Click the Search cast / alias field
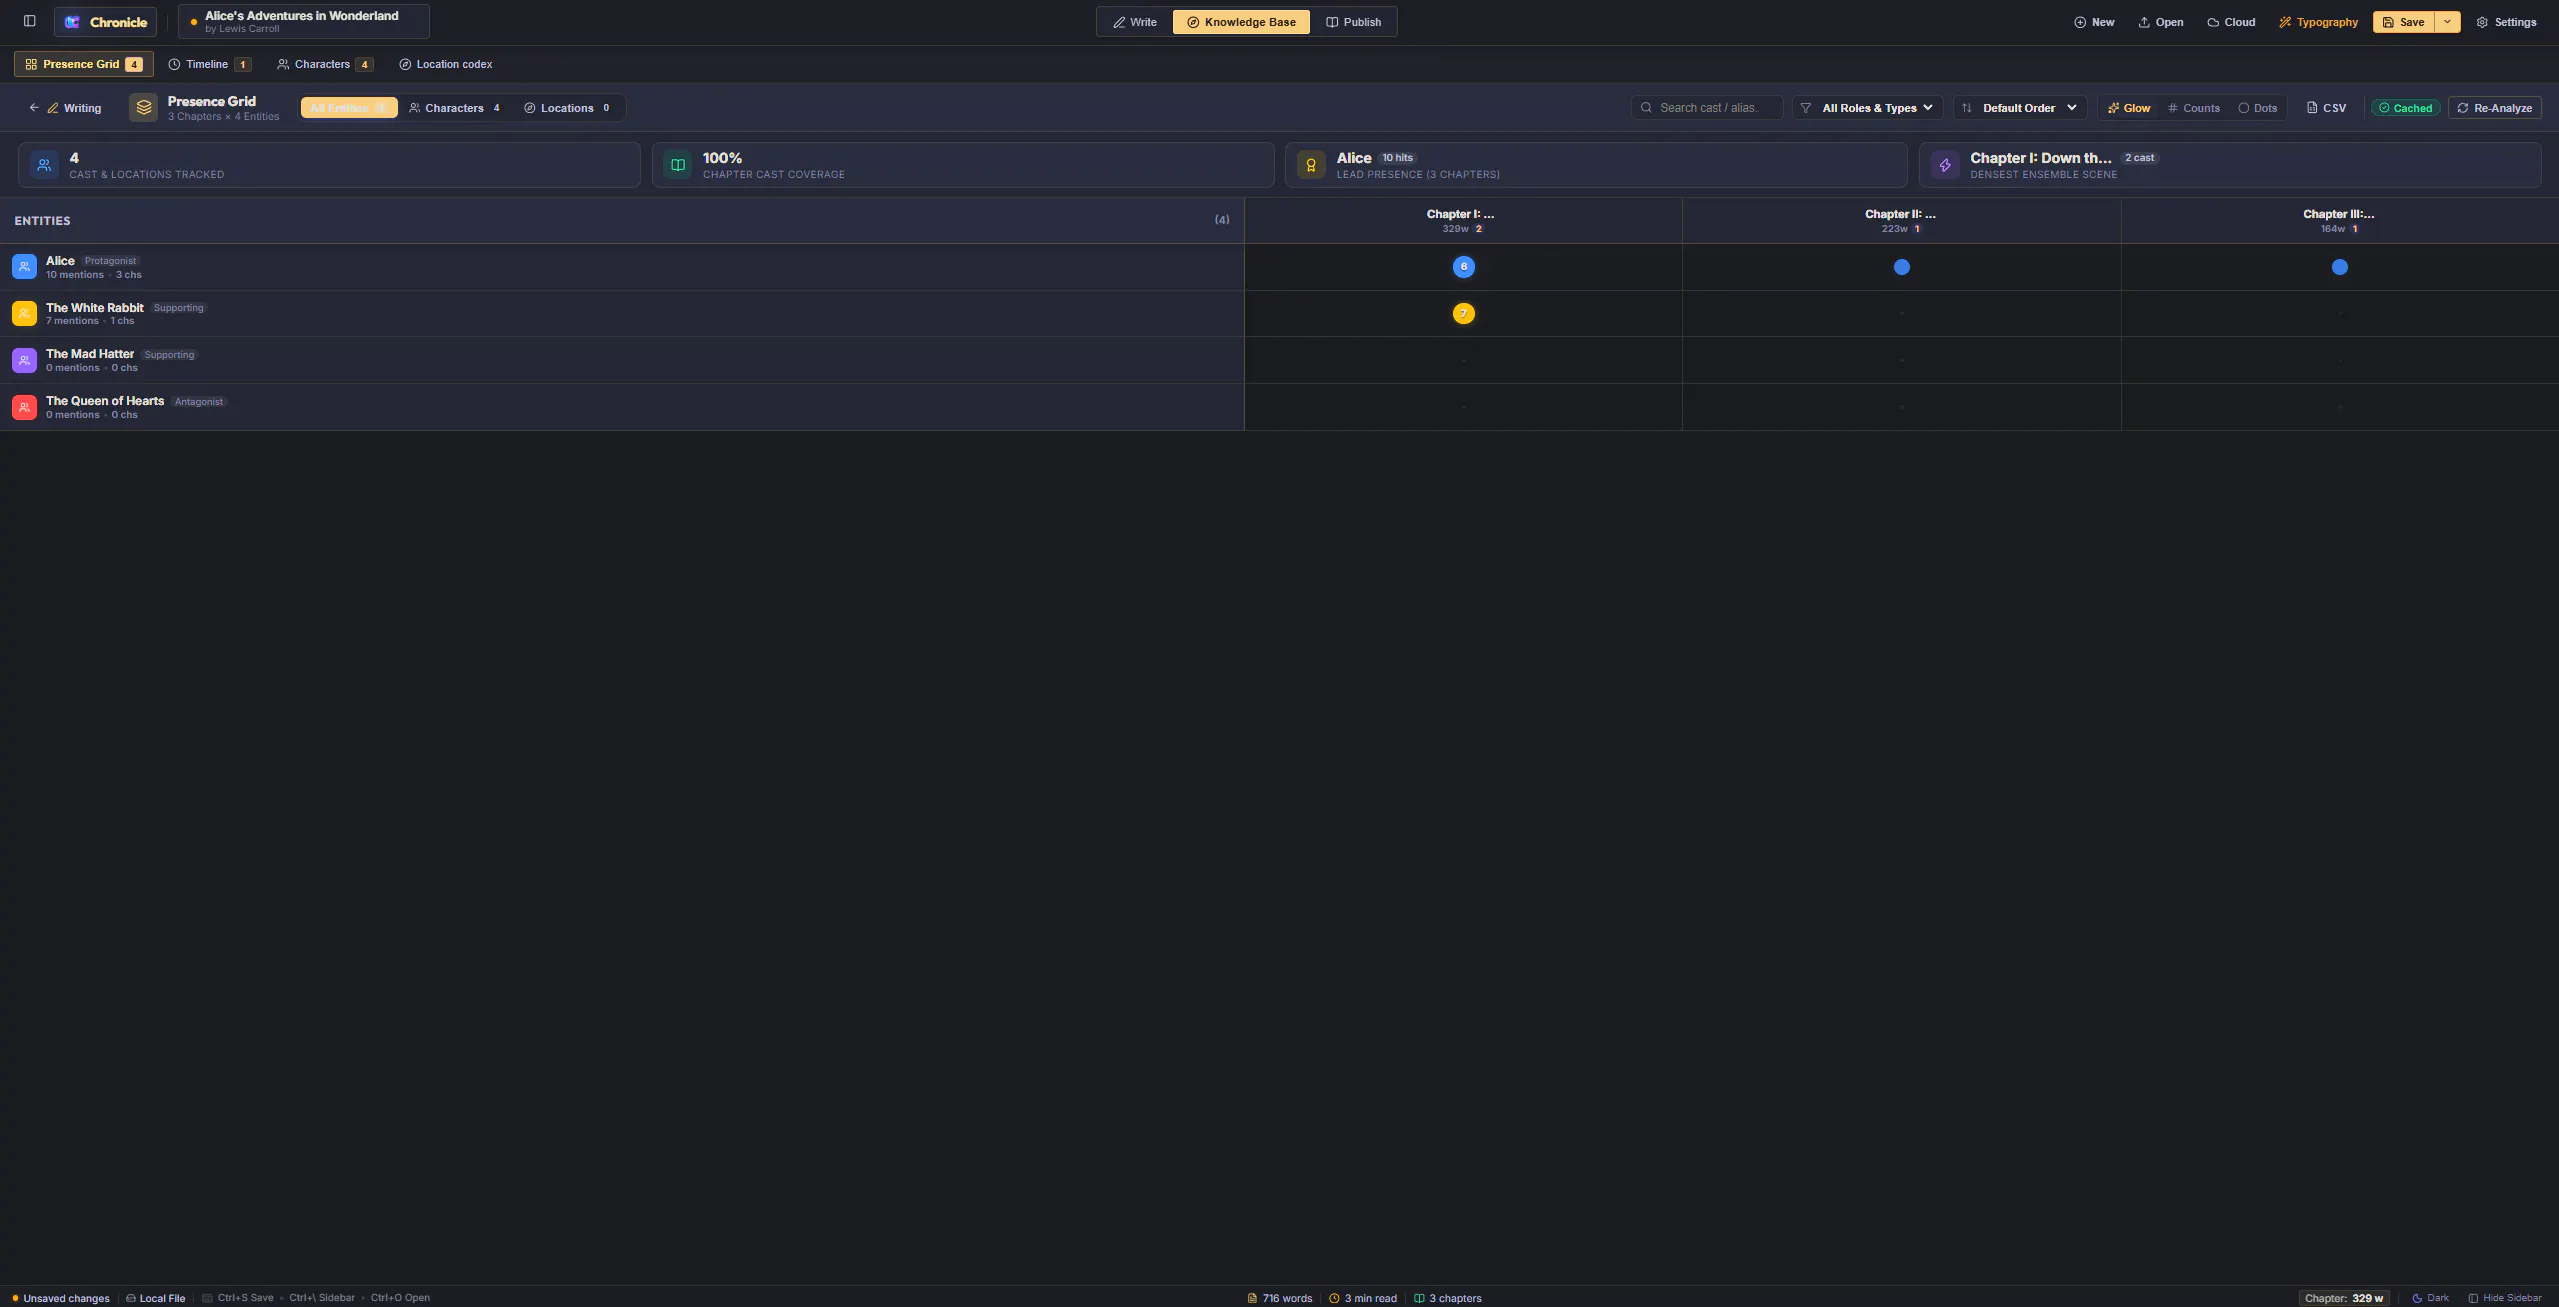 point(1707,108)
